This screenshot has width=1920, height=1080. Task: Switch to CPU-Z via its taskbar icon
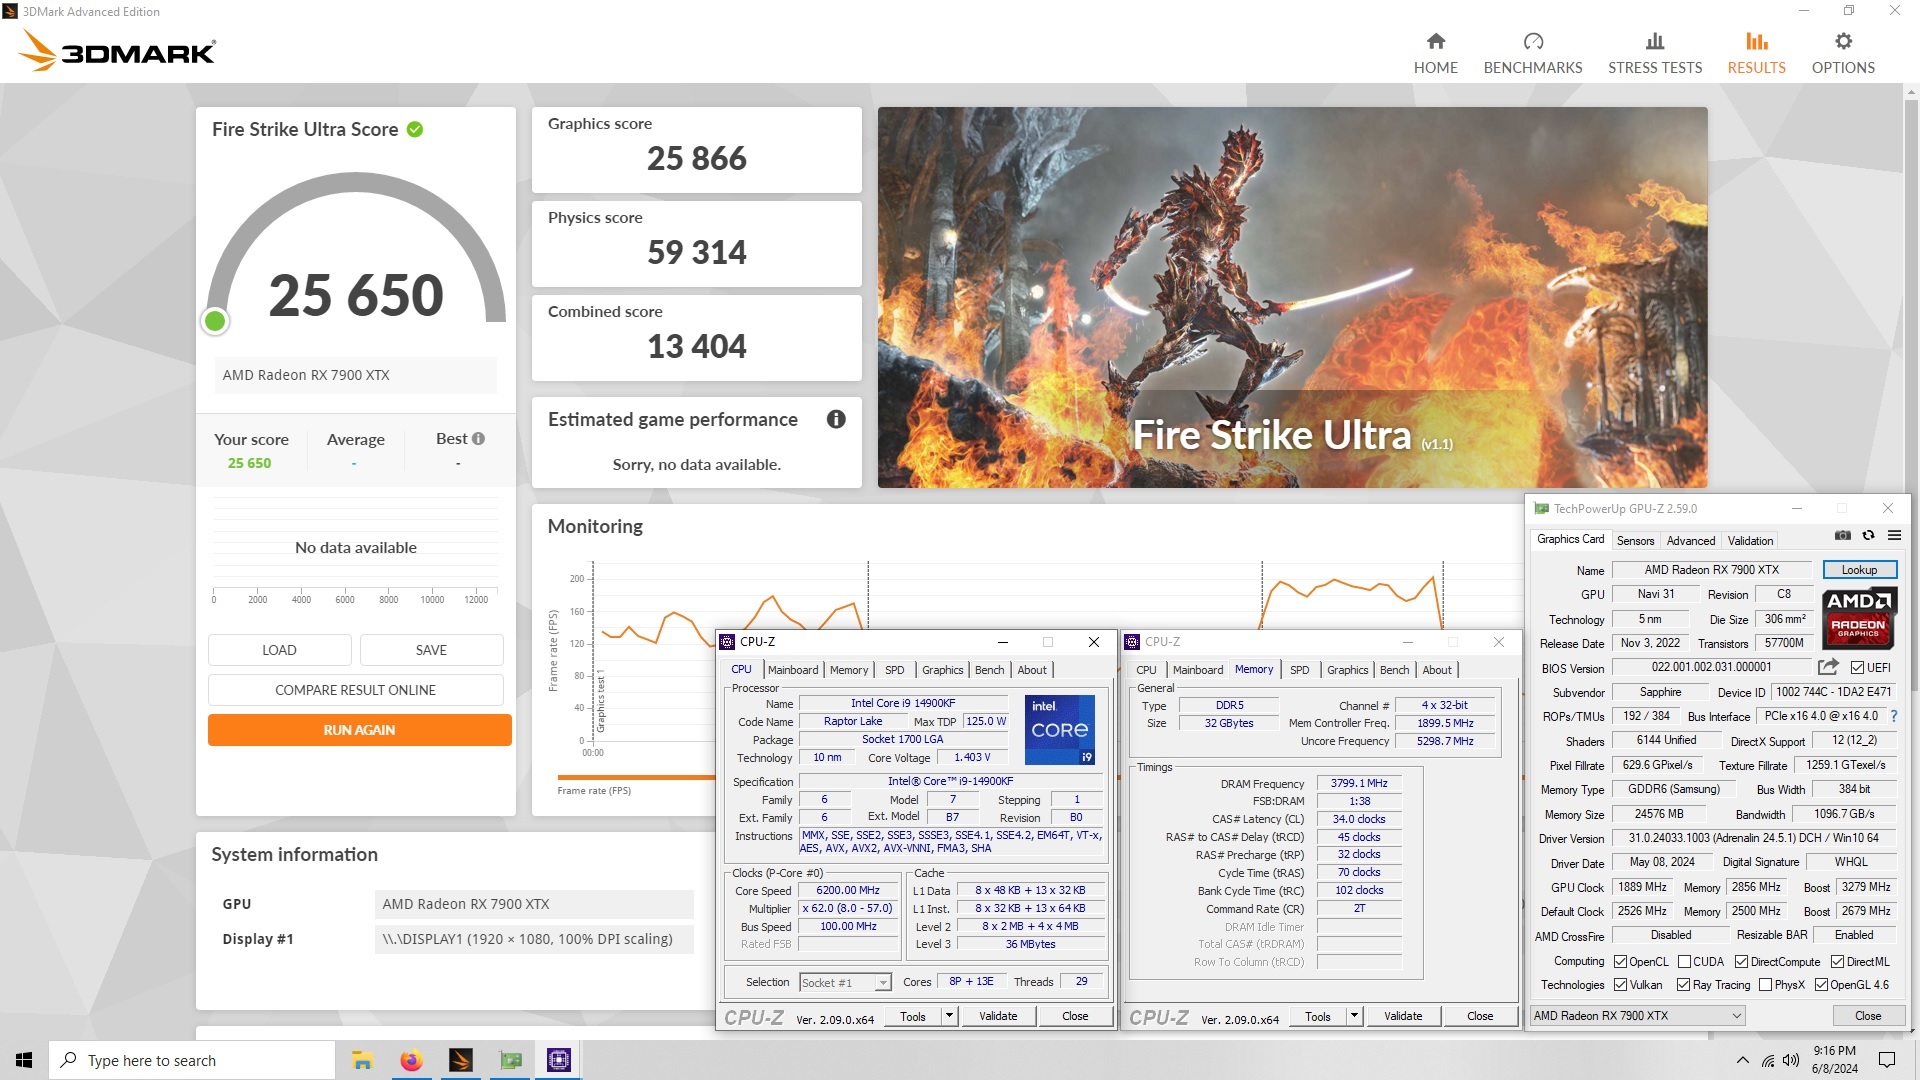559,1060
